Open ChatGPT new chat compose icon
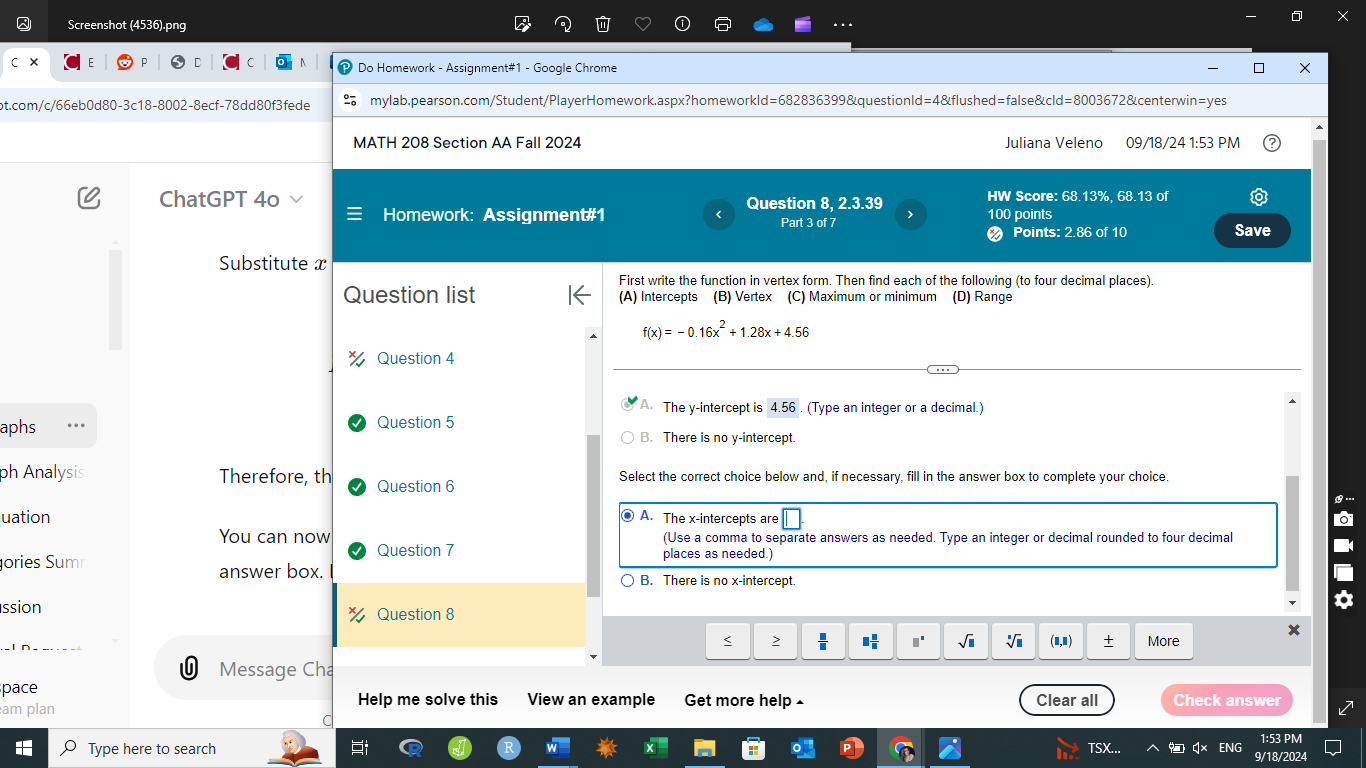The width and height of the screenshot is (1366, 768). click(89, 198)
